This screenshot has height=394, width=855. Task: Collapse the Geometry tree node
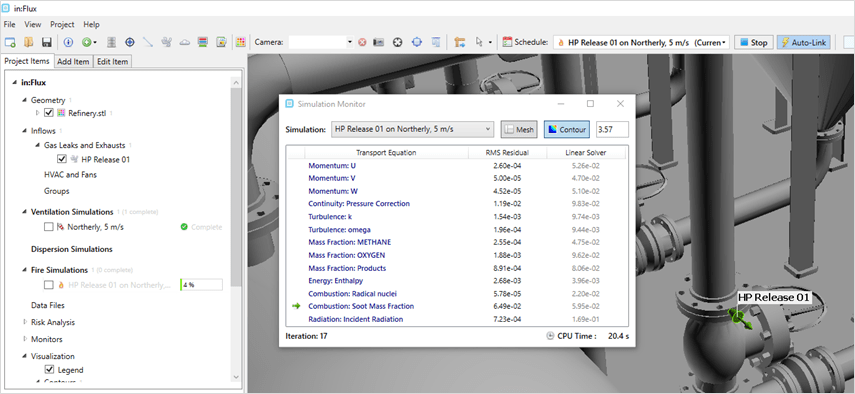tap(25, 100)
